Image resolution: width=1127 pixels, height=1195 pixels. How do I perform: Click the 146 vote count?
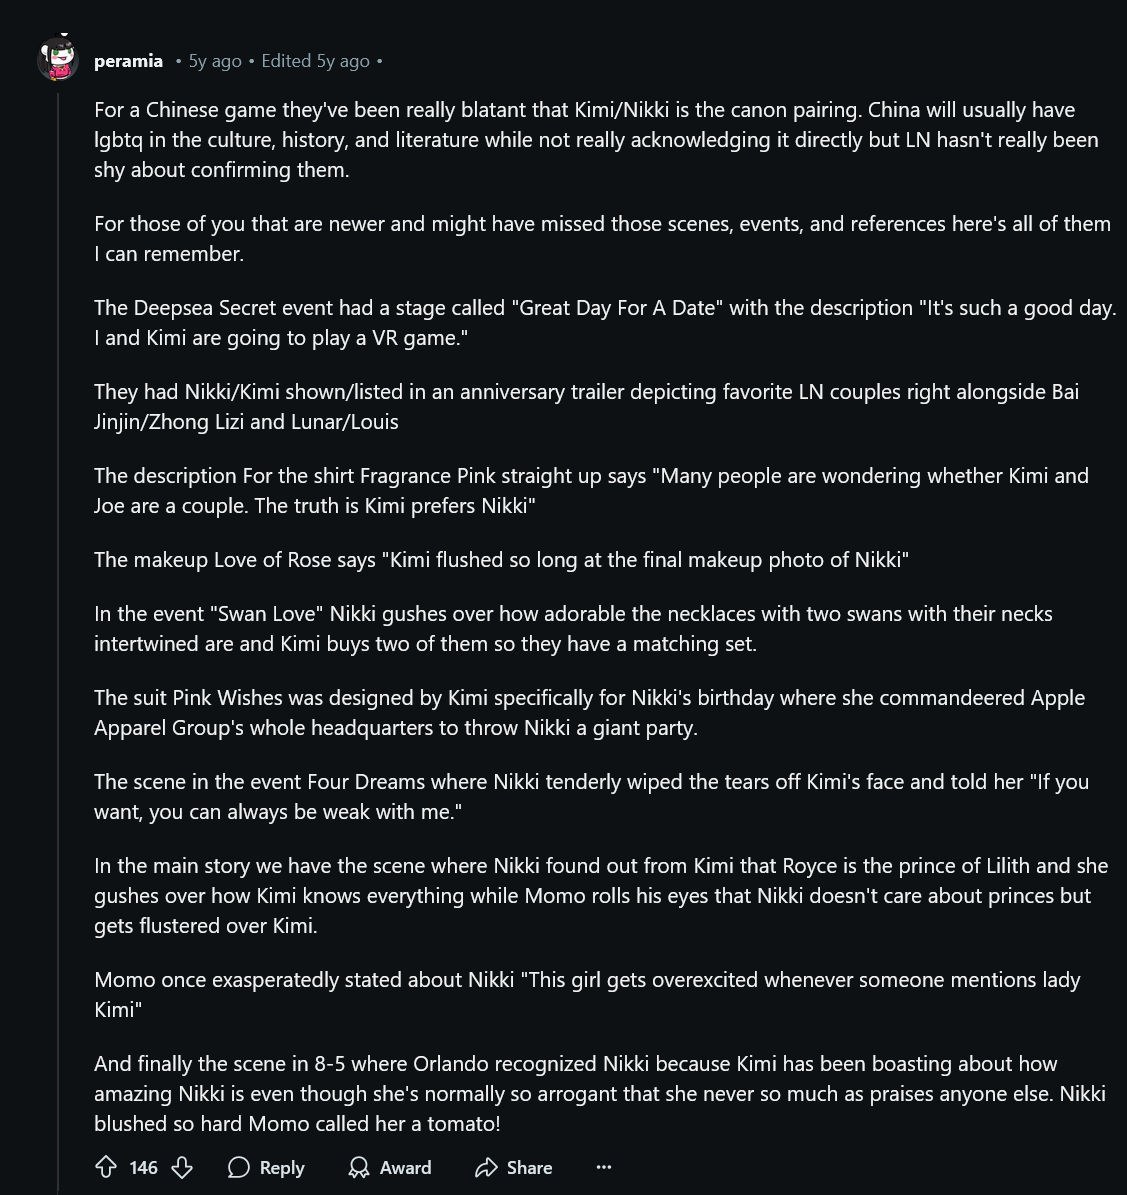coord(143,1167)
